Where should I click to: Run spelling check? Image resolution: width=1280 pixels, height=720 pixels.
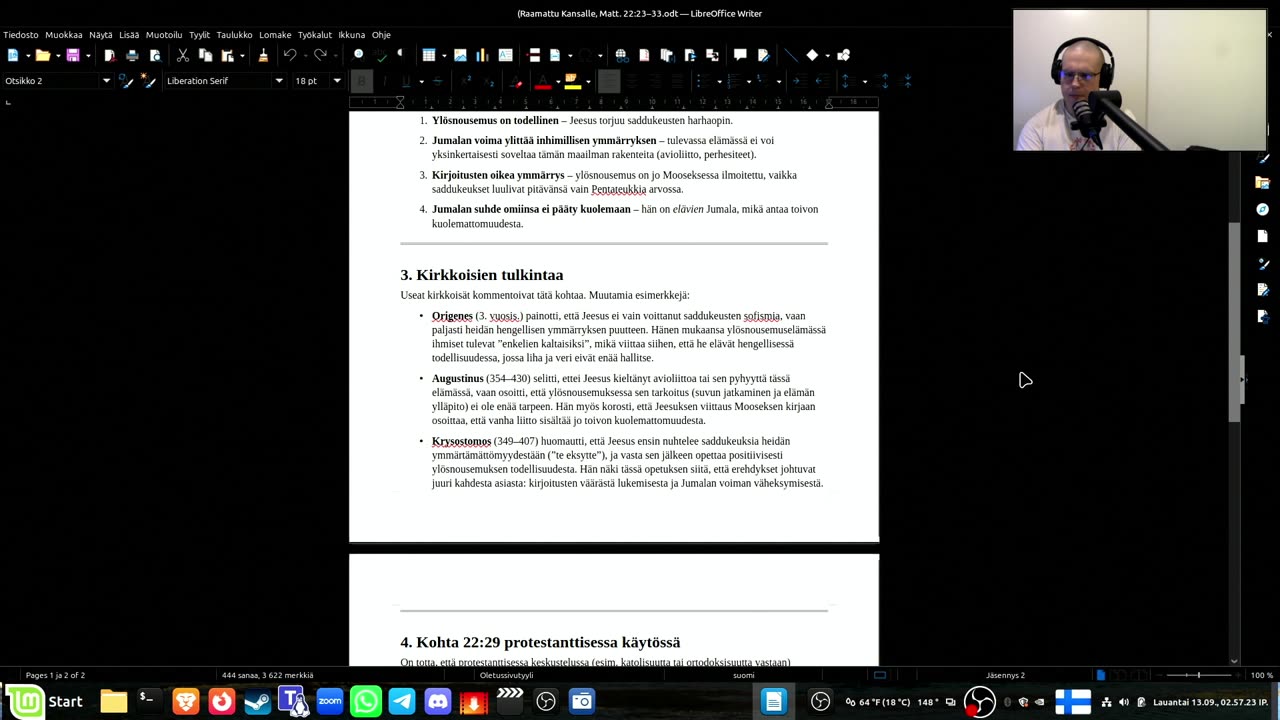click(381, 55)
